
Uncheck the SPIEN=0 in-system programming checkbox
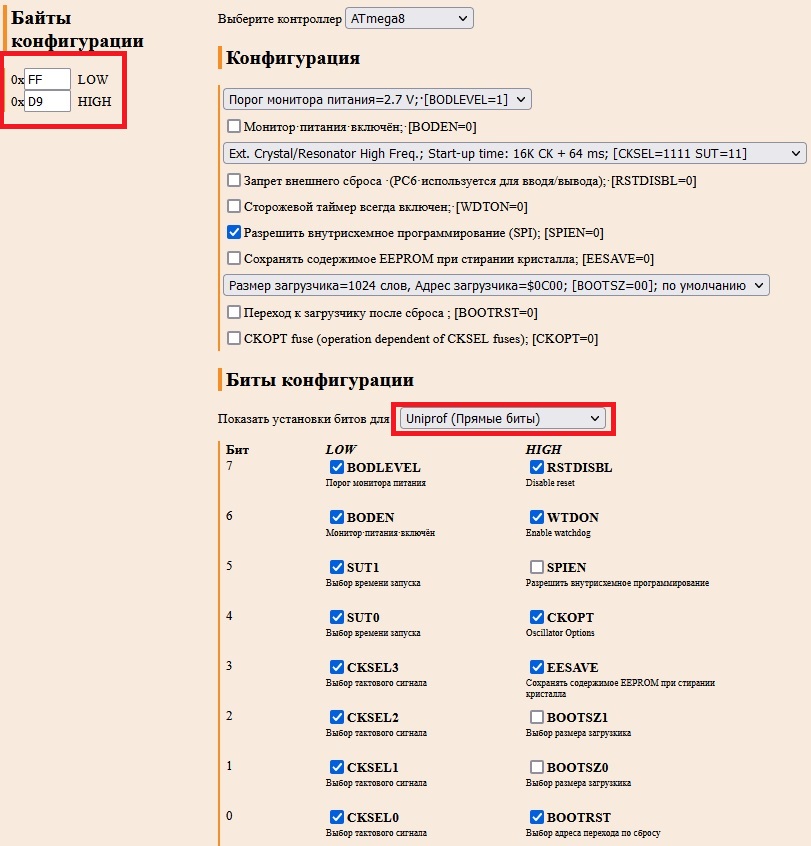click(x=234, y=233)
